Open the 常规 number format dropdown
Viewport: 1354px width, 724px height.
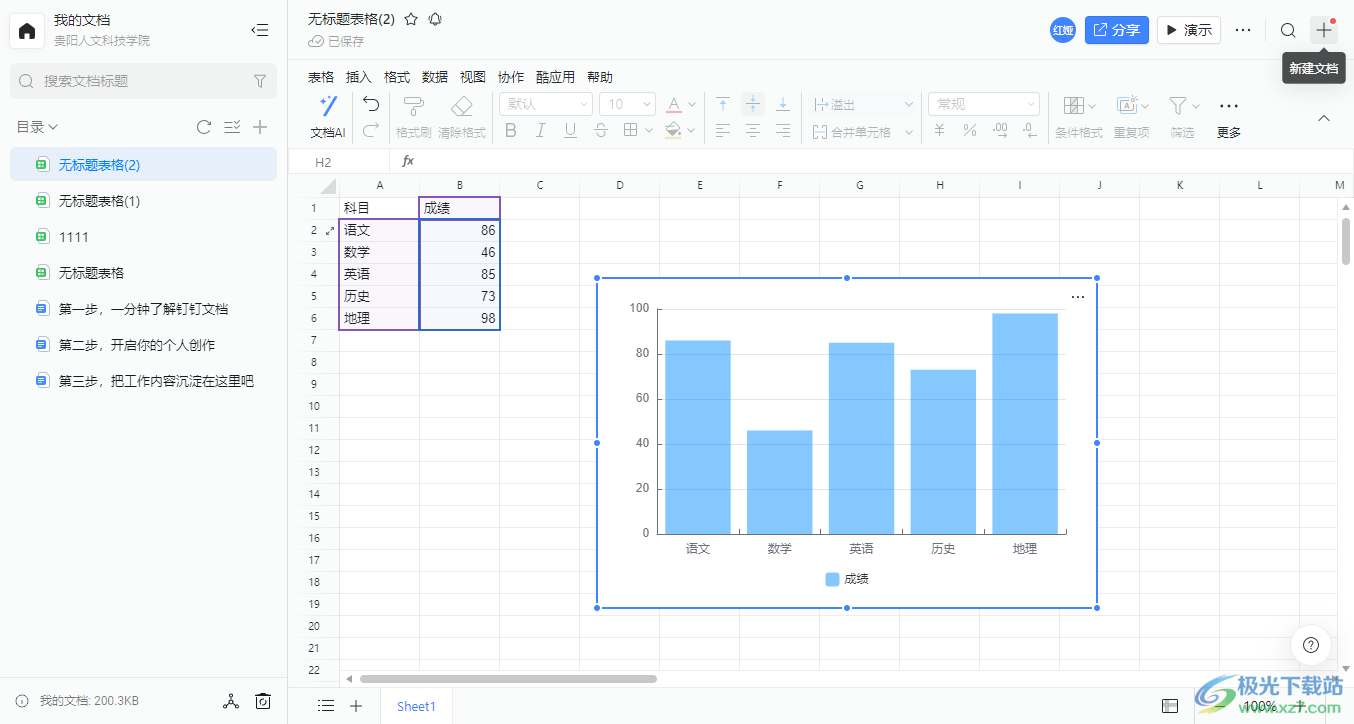pyautogui.click(x=984, y=104)
